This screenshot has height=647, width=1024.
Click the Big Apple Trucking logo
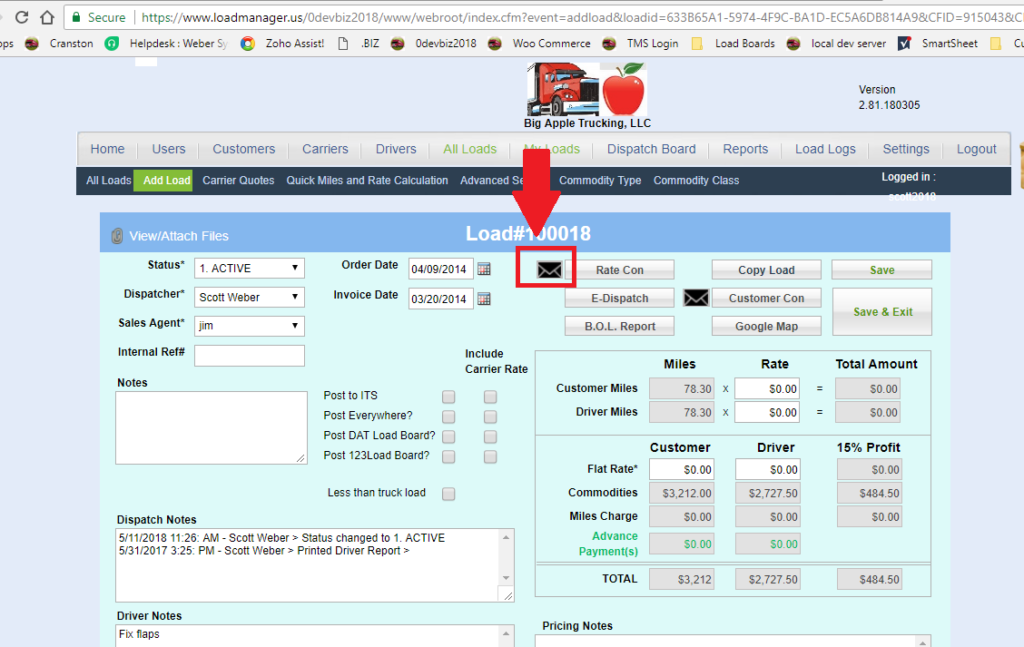pos(585,89)
